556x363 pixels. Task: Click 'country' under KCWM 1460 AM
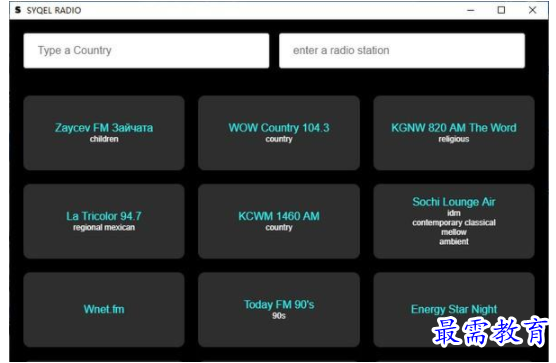tap(279, 227)
